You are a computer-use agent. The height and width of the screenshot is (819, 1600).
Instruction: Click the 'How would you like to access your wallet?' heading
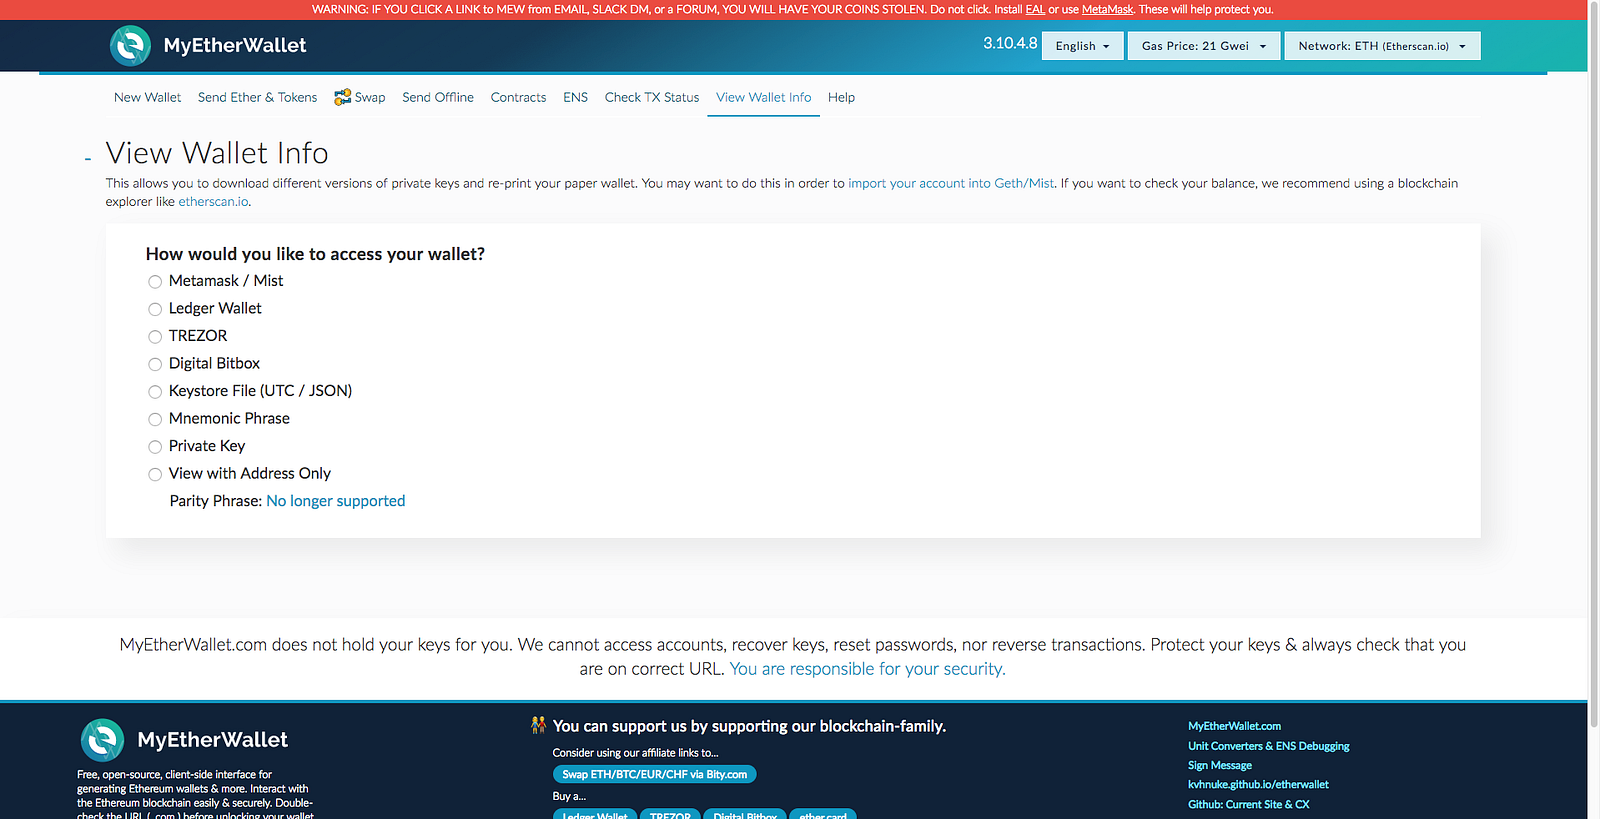[315, 254]
